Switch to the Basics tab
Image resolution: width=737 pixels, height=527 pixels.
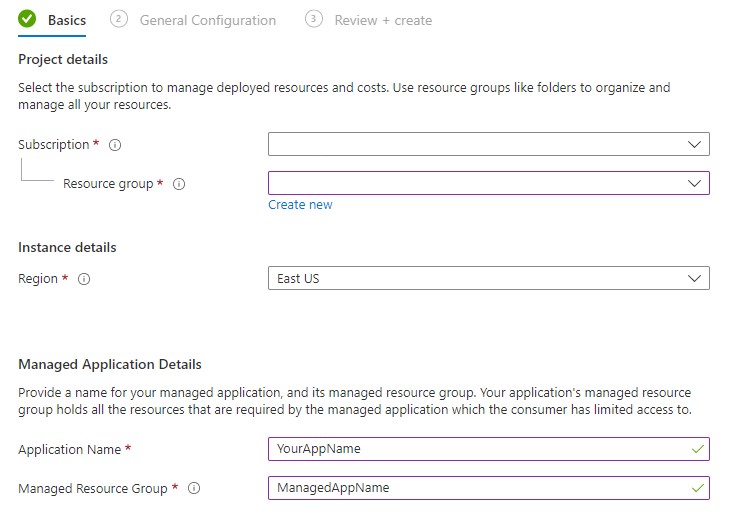pyautogui.click(x=67, y=20)
